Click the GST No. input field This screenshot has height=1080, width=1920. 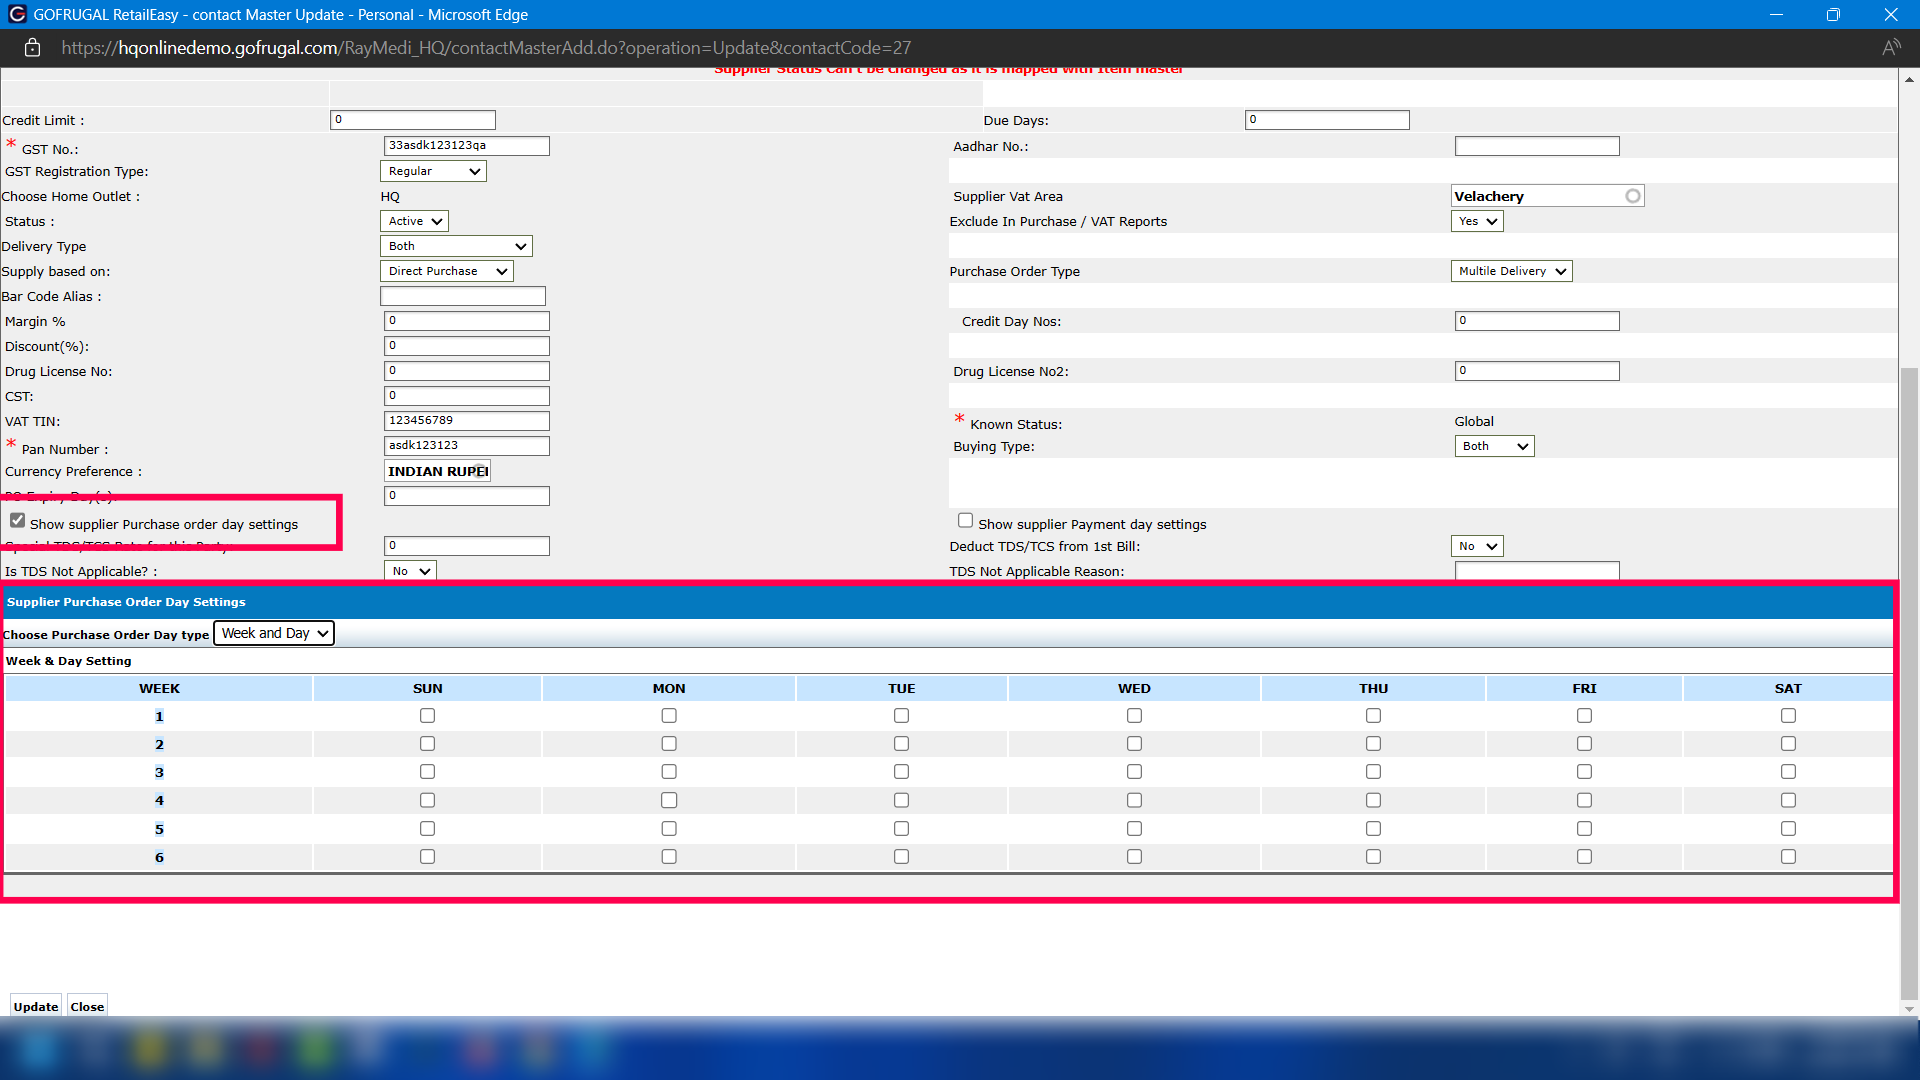(466, 146)
